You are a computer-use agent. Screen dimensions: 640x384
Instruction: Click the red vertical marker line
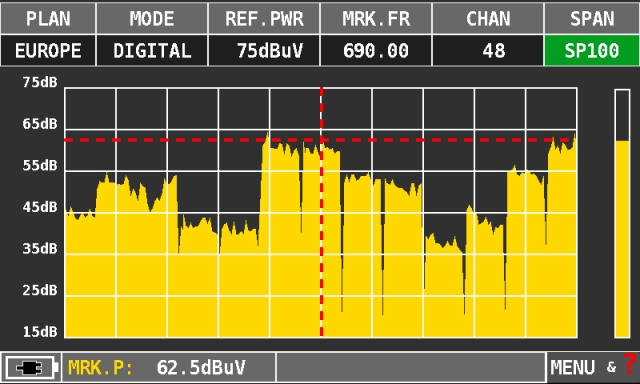tap(322, 212)
